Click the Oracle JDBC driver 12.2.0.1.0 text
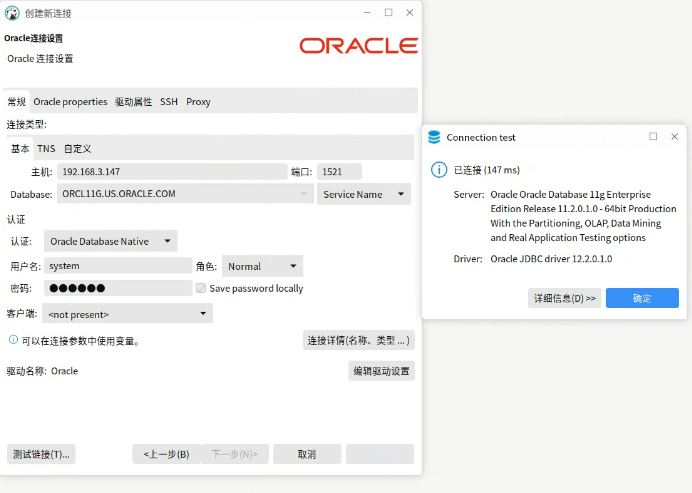Screen dimensions: 692x493 (551, 259)
